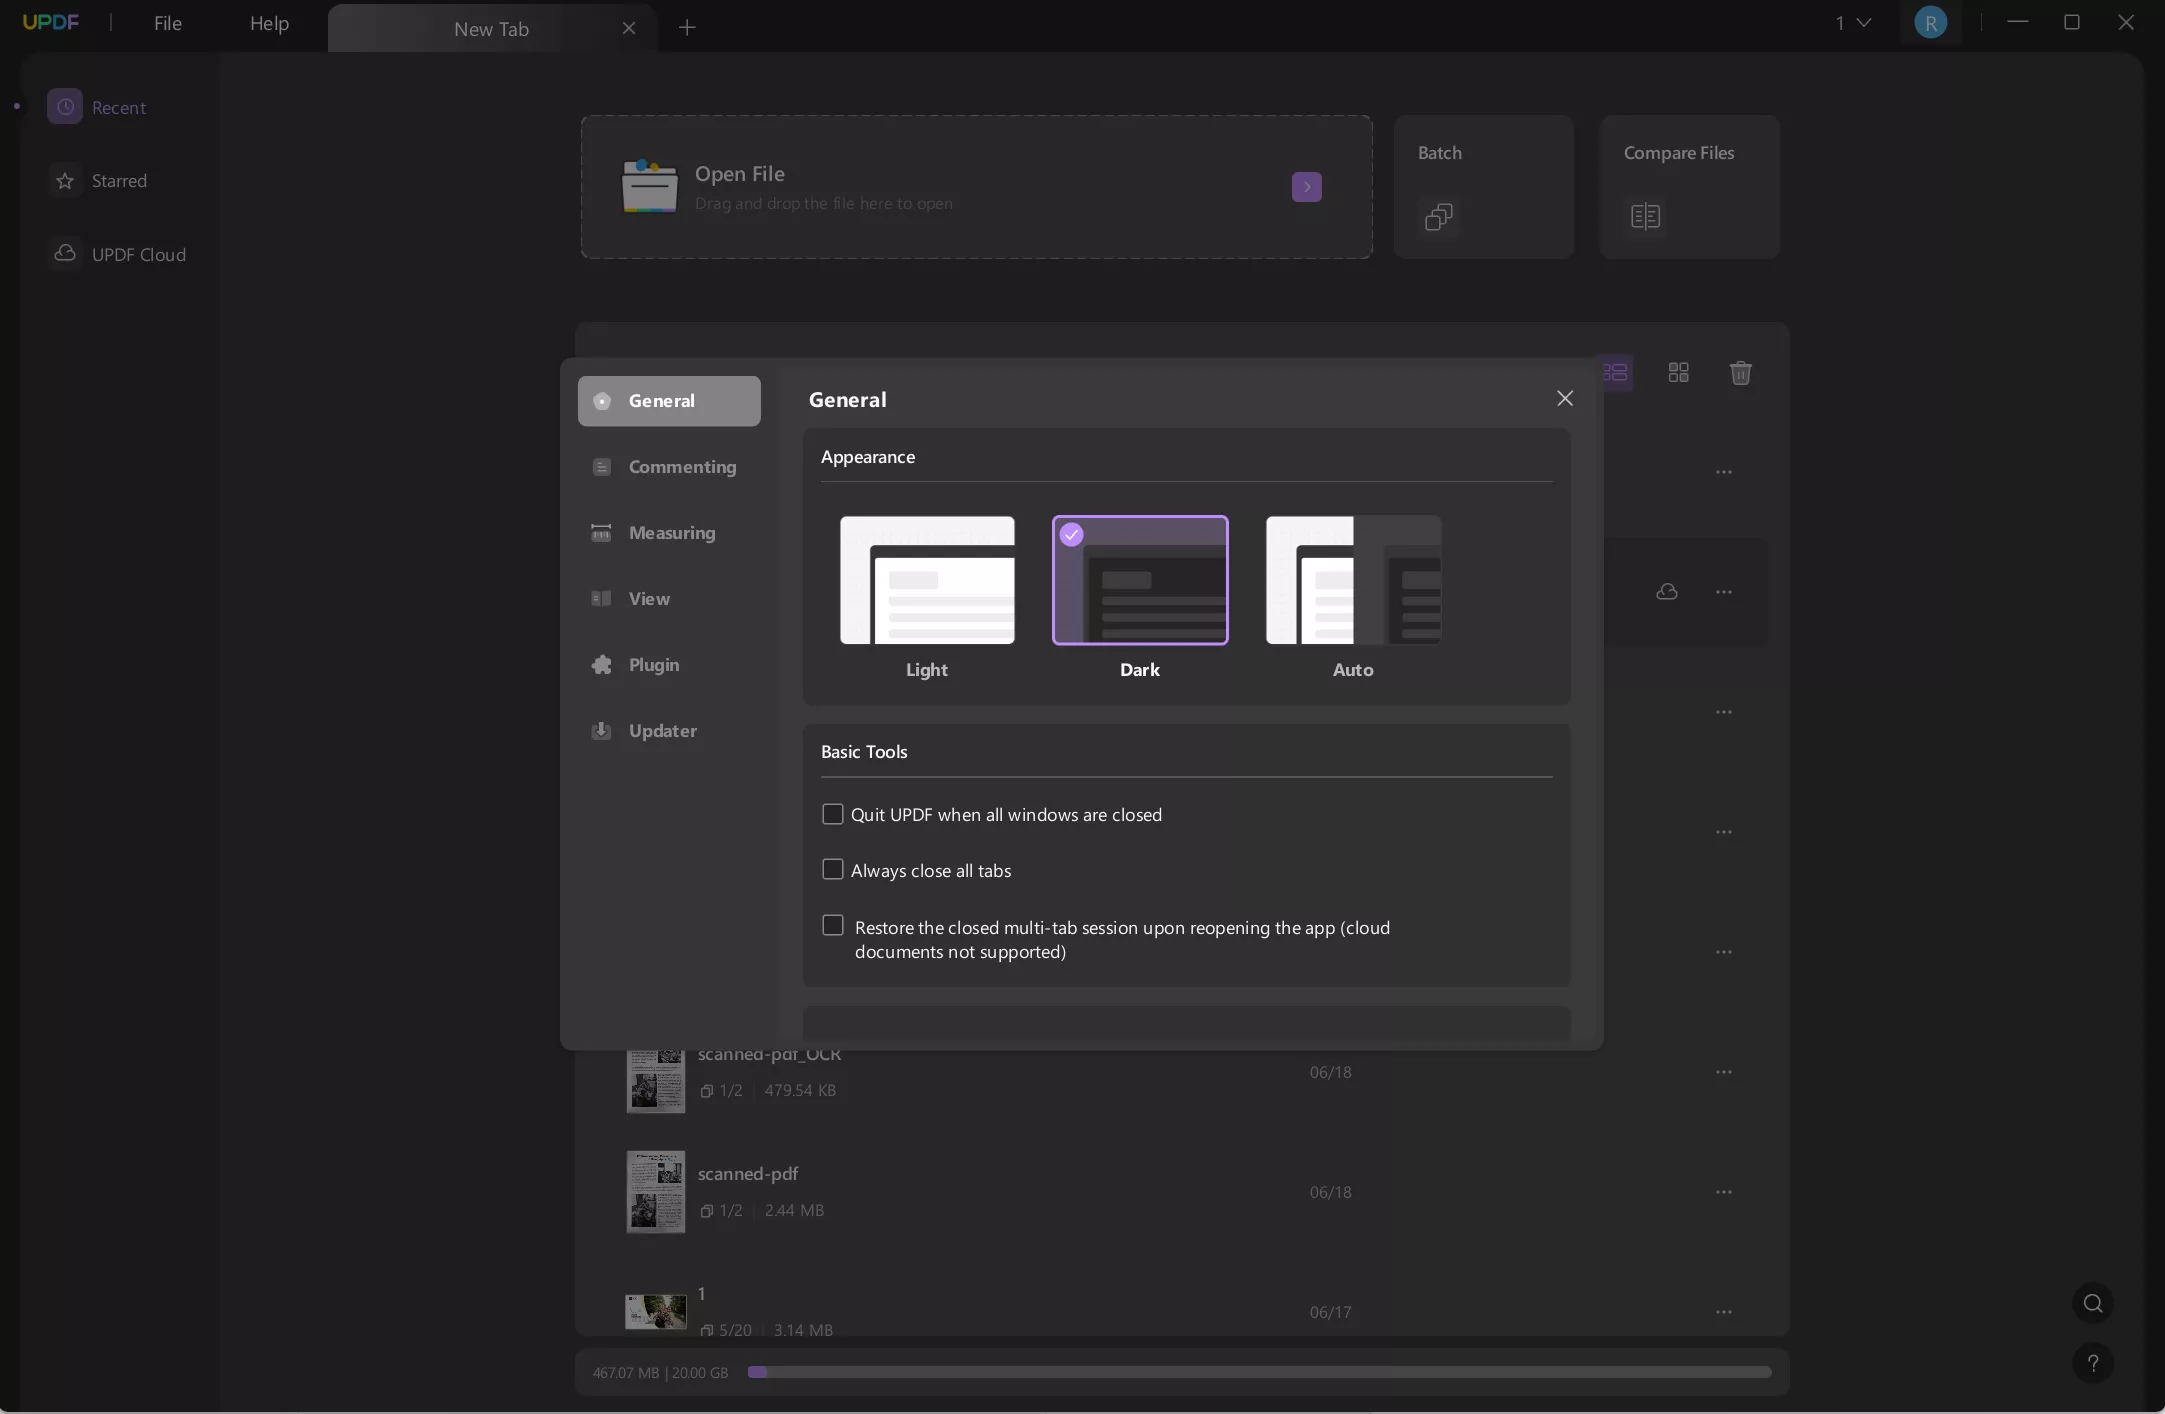Close the New Tab tab

[629, 28]
